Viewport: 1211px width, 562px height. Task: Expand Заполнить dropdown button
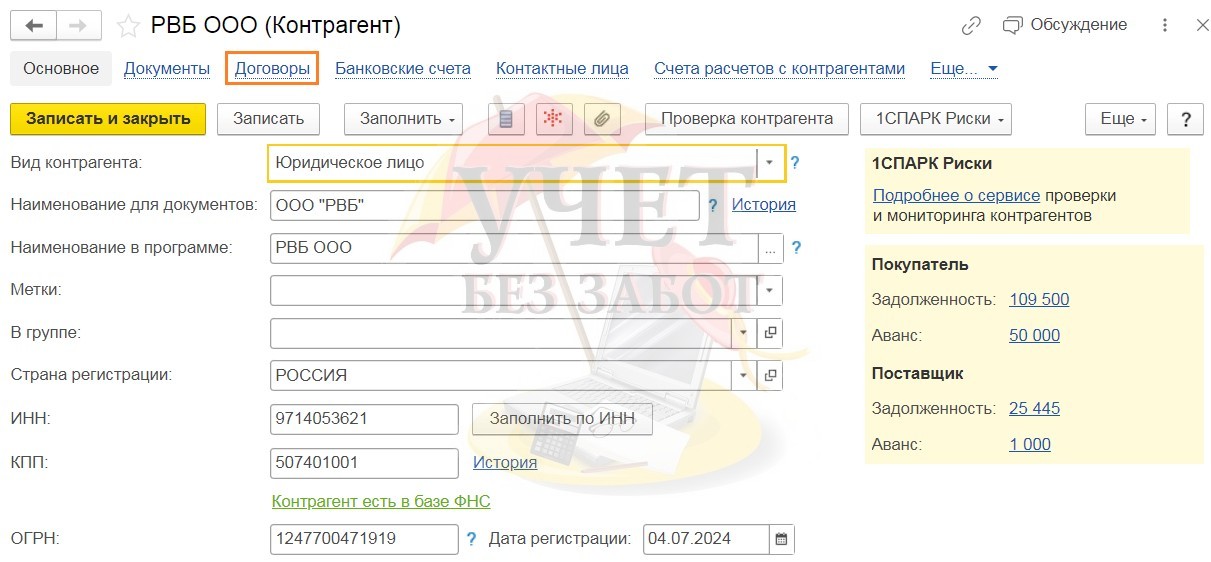click(404, 119)
